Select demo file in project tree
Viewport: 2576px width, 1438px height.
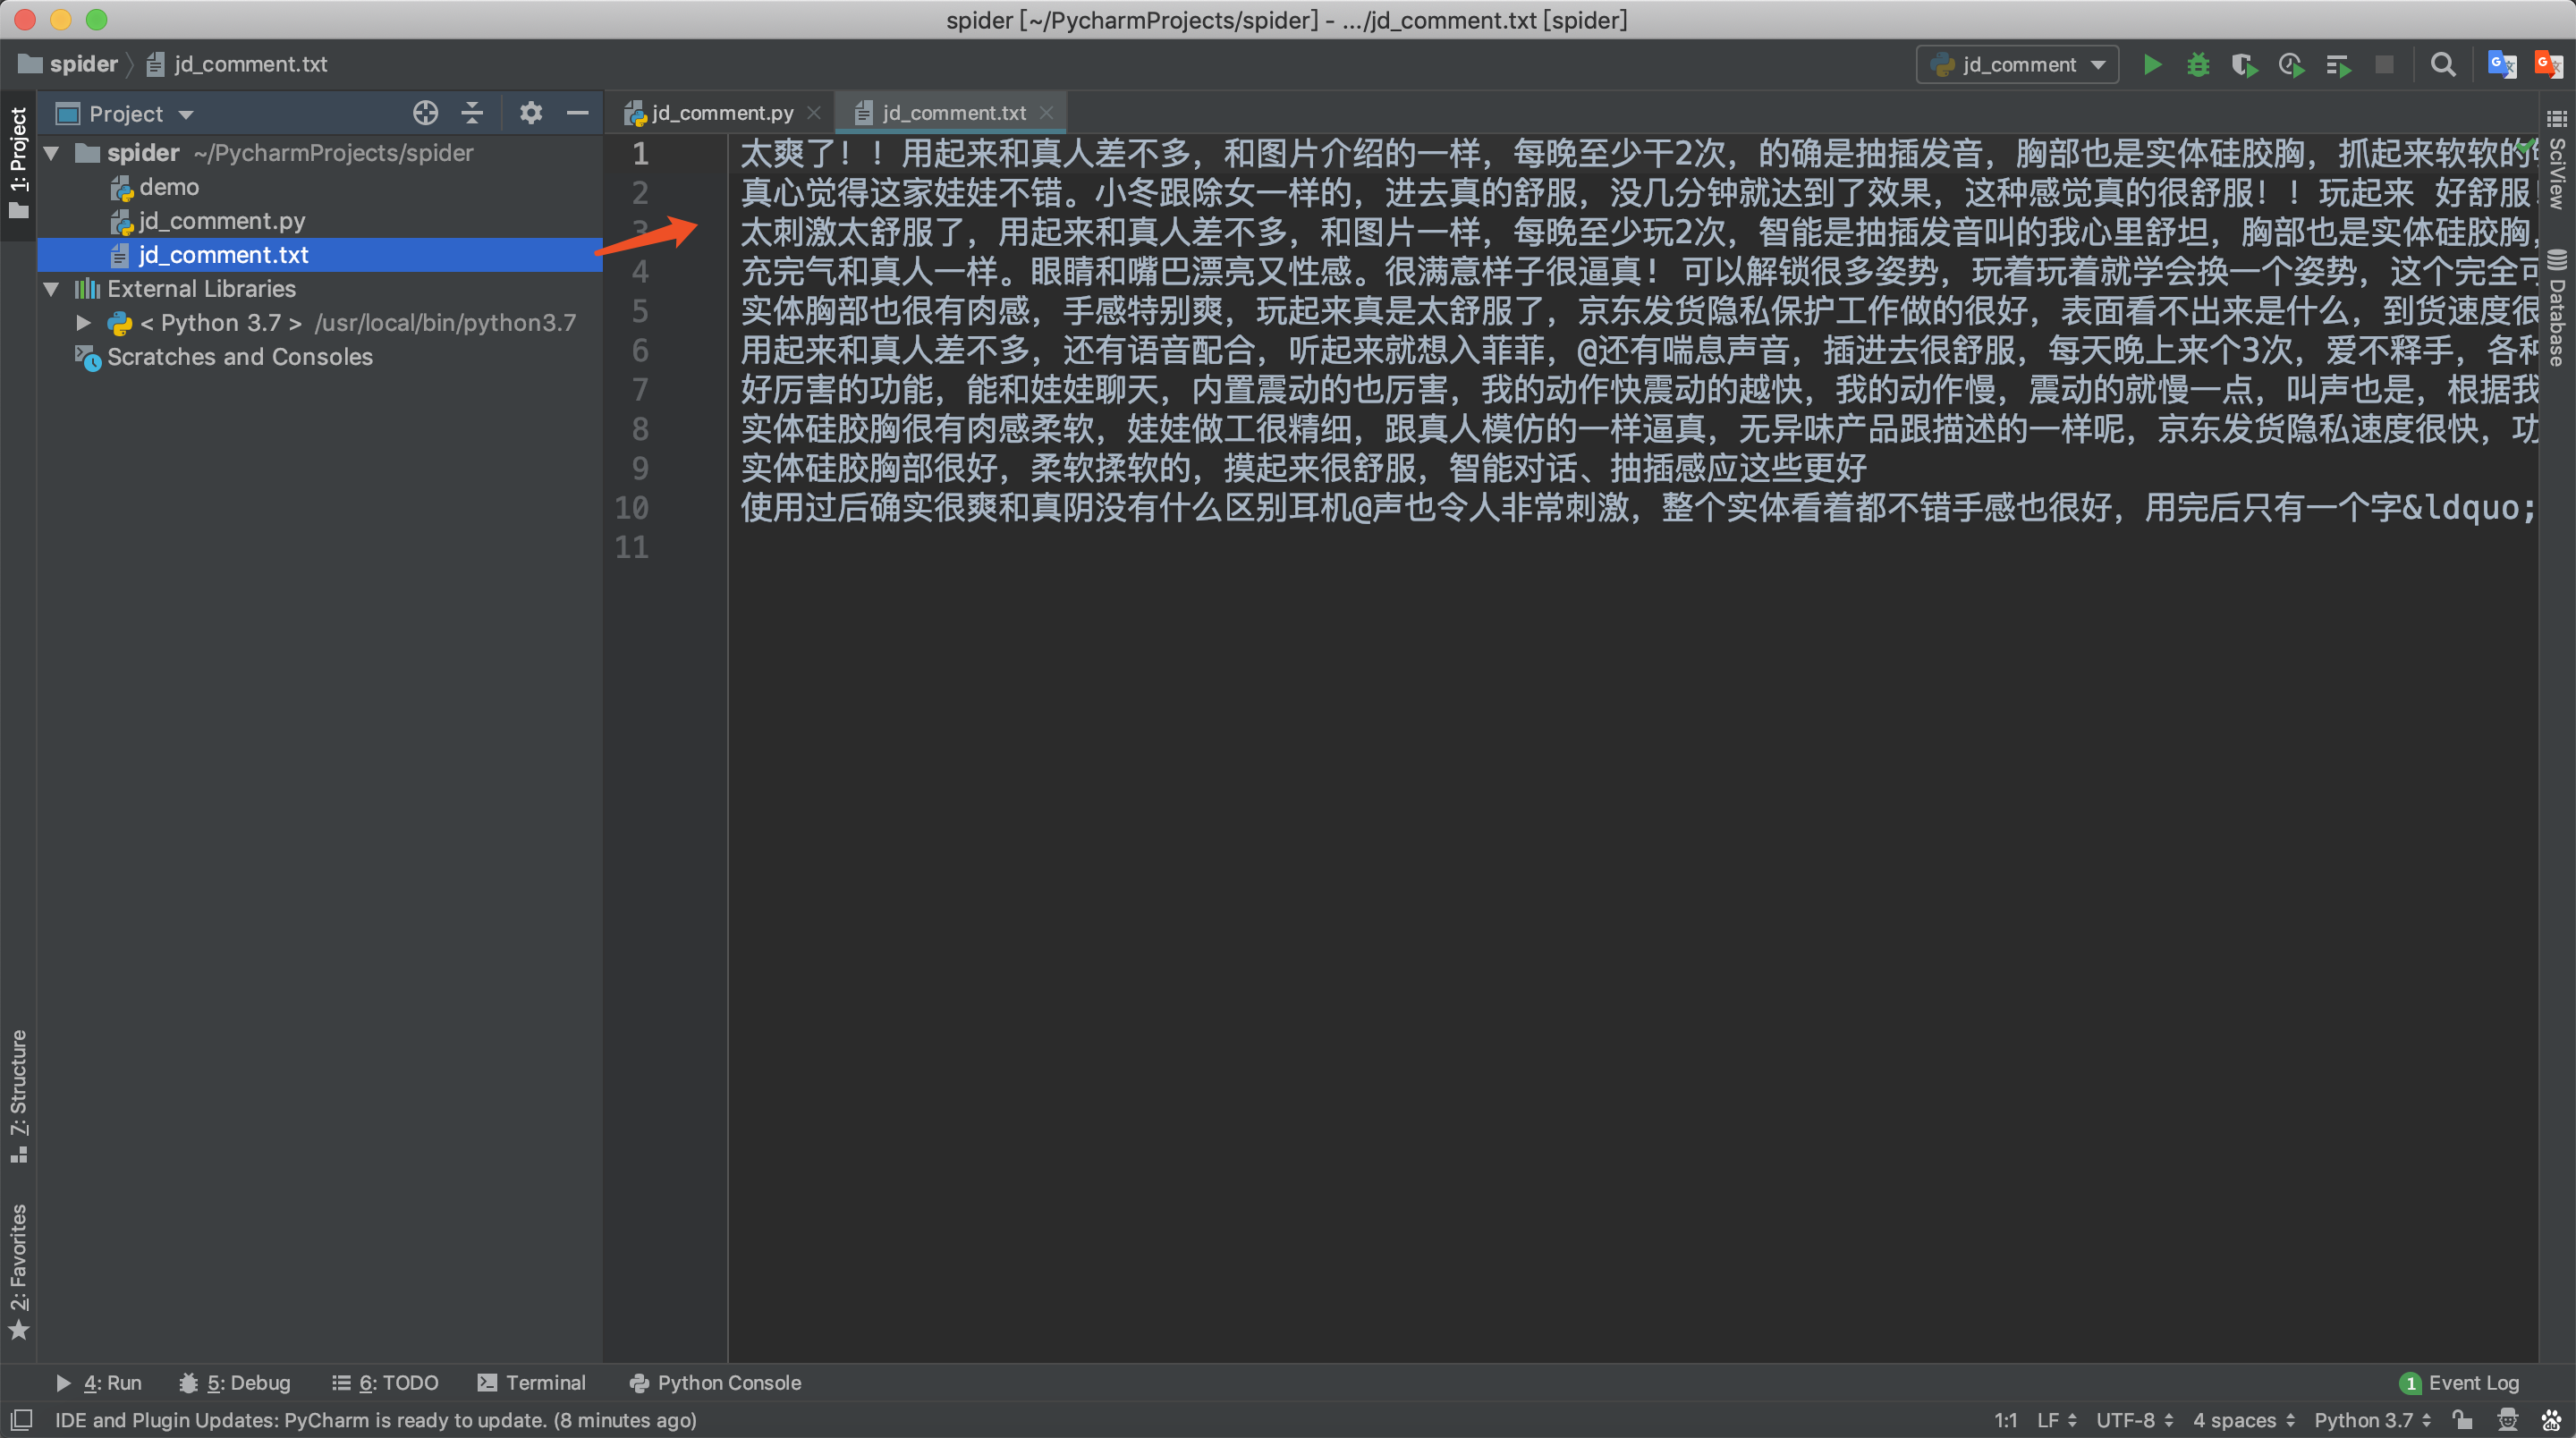pos(168,187)
